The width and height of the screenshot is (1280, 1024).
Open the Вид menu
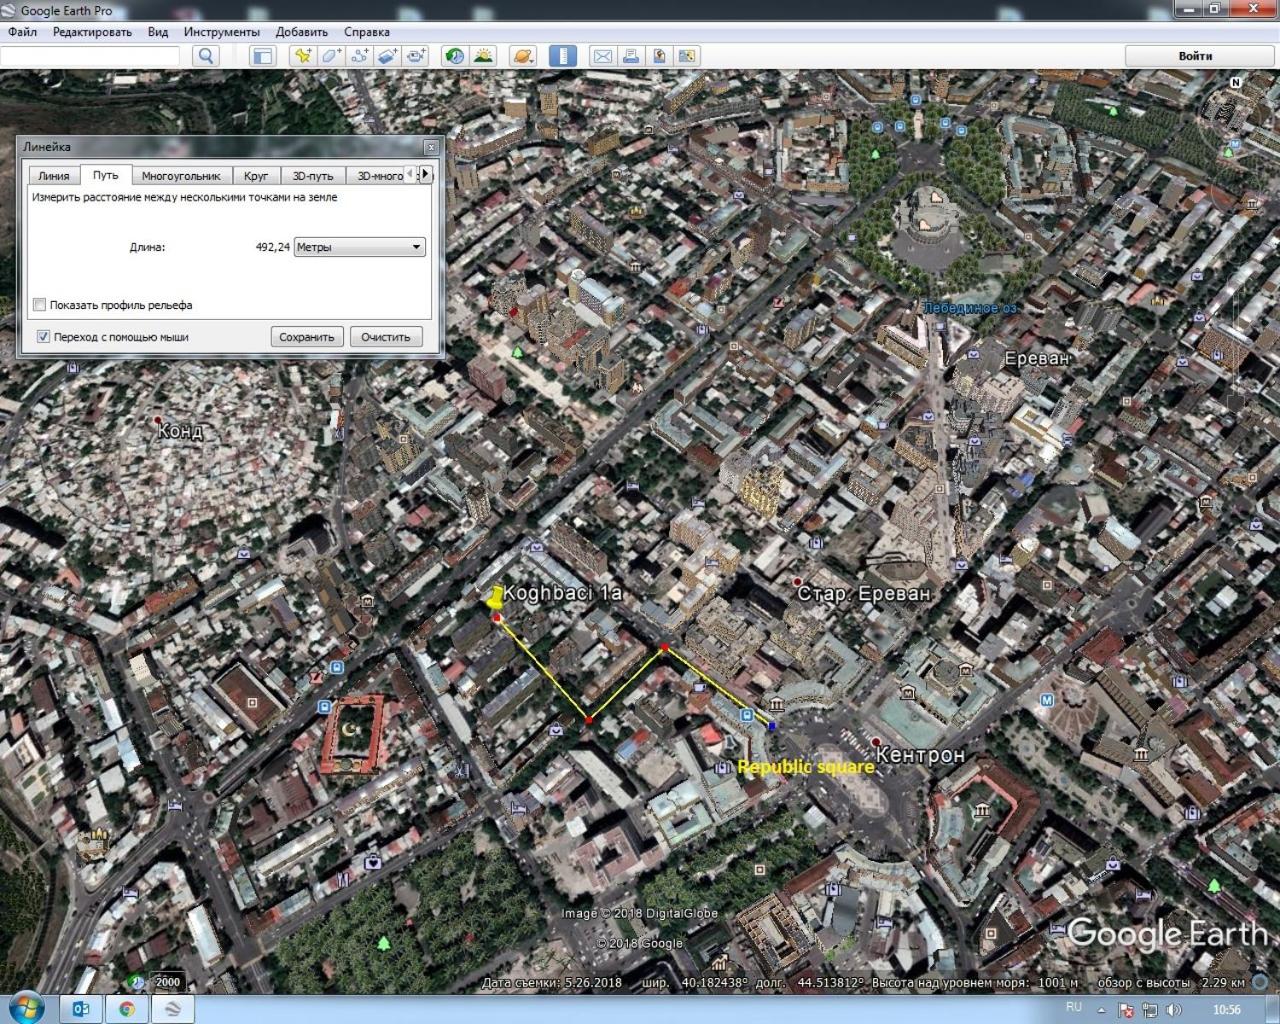[x=158, y=32]
